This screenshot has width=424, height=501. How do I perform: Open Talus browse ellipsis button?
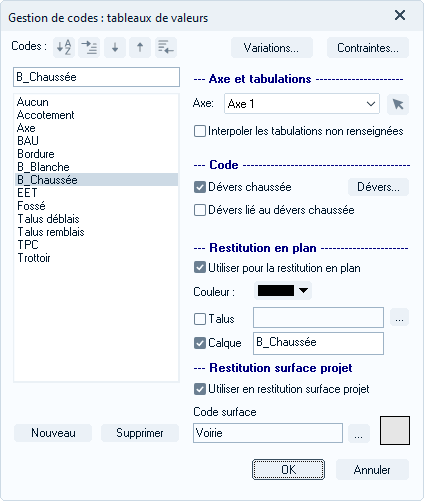point(399,318)
